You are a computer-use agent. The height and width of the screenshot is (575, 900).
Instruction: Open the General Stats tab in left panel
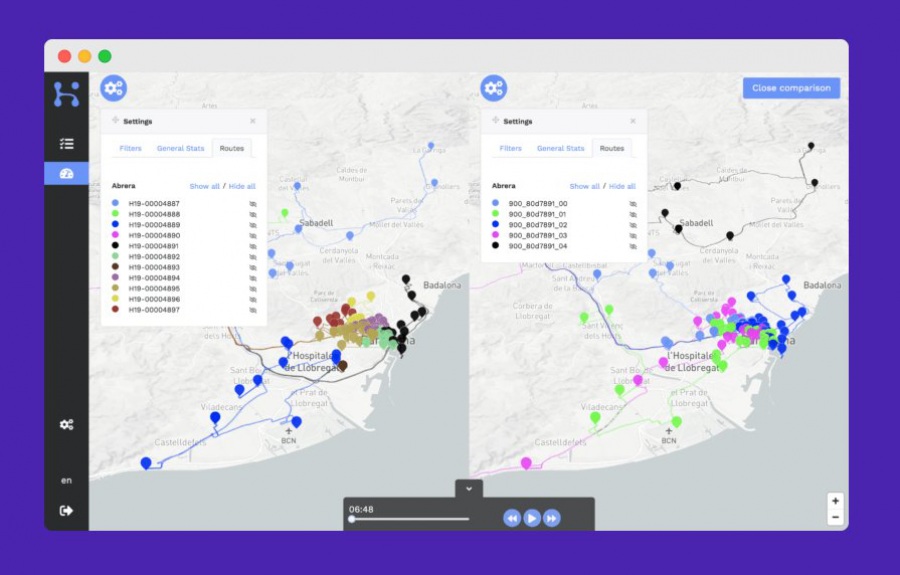pos(180,148)
